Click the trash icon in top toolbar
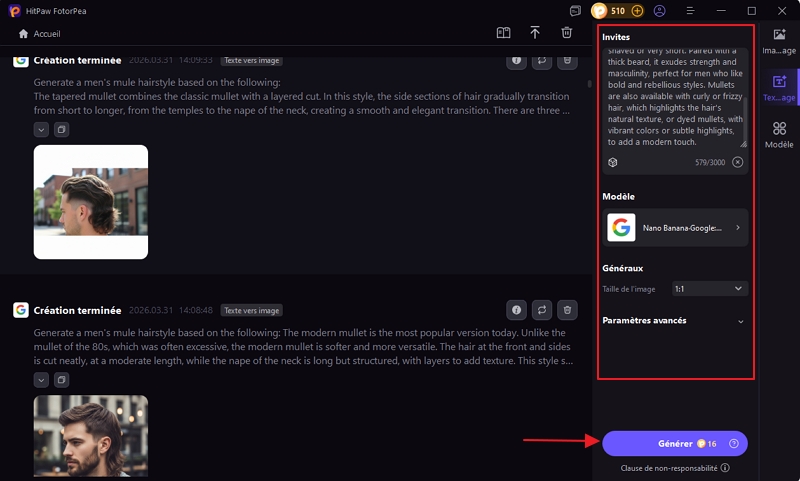This screenshot has height=481, width=800. coord(566,33)
